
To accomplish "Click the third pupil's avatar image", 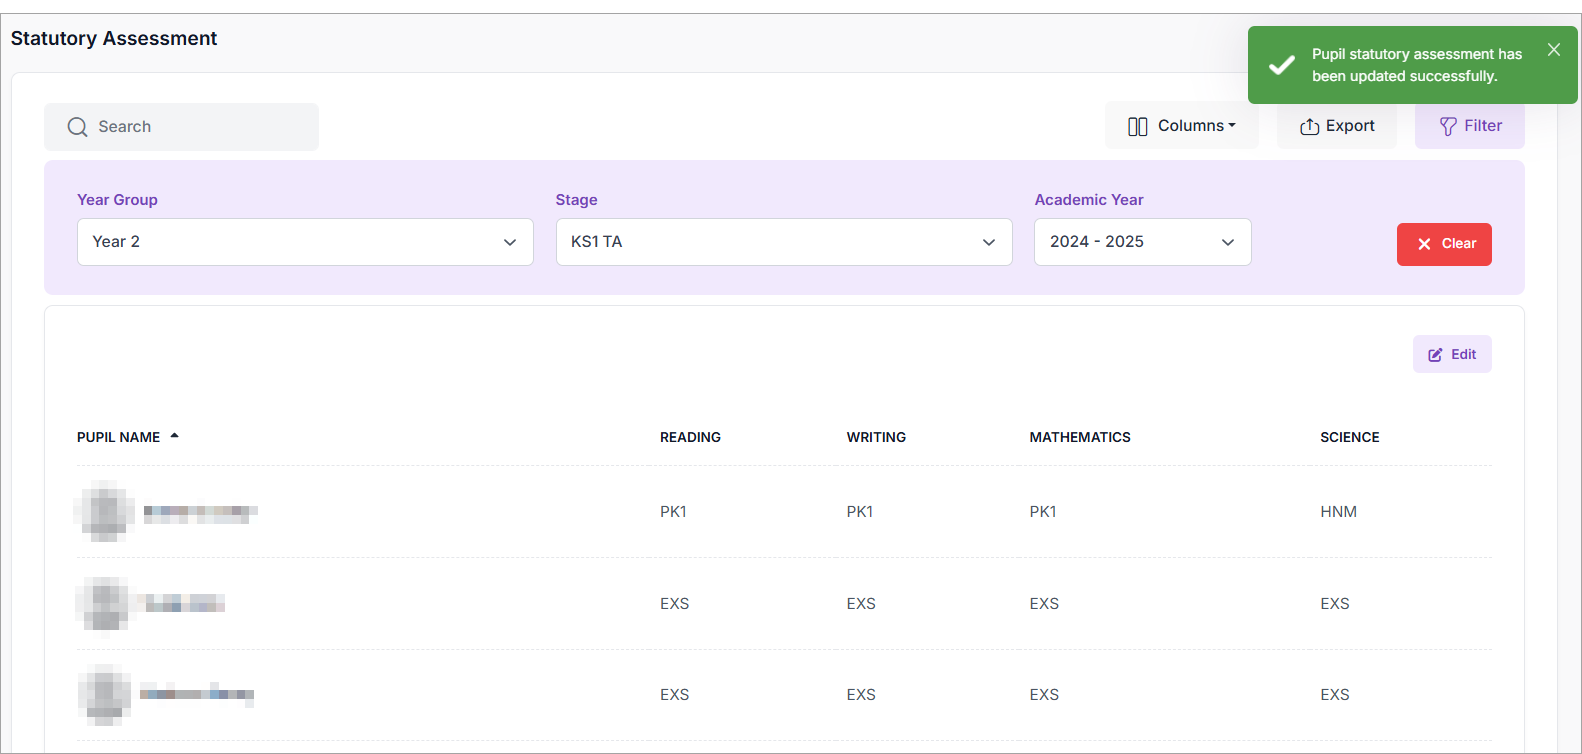I will (x=105, y=695).
